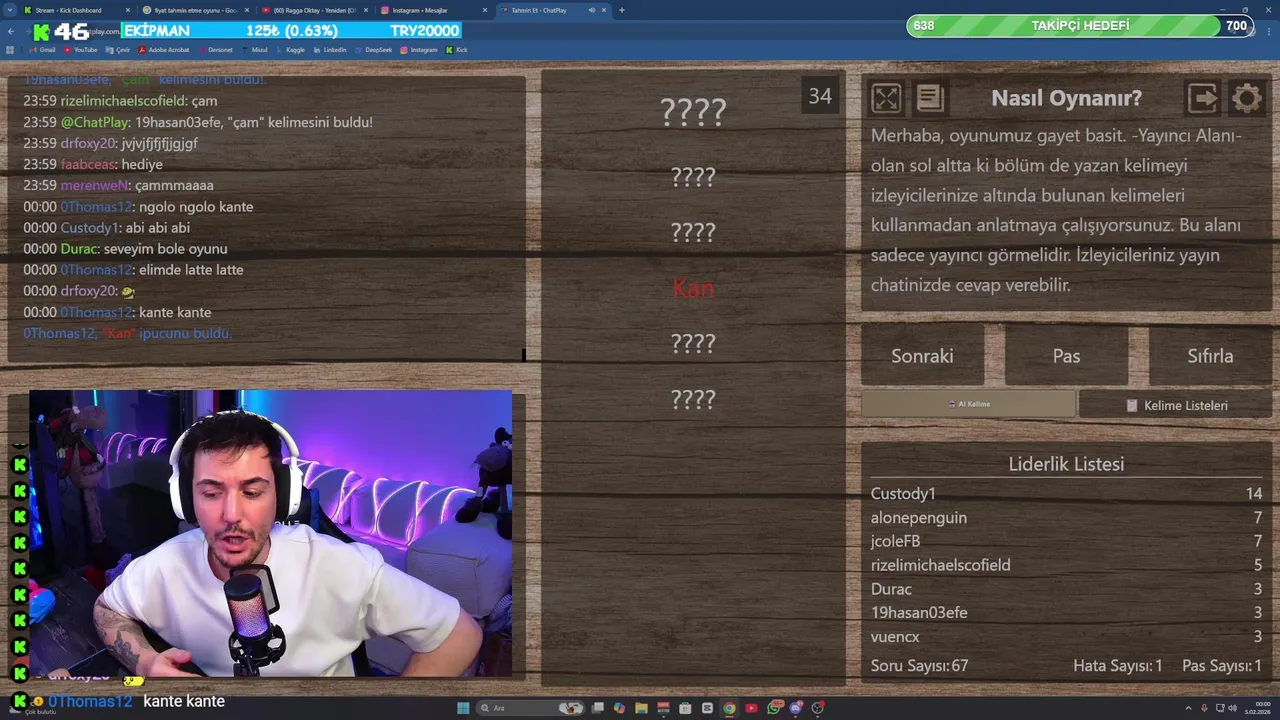Open the YouTube bookmark
The height and width of the screenshot is (720, 1280).
[x=81, y=49]
